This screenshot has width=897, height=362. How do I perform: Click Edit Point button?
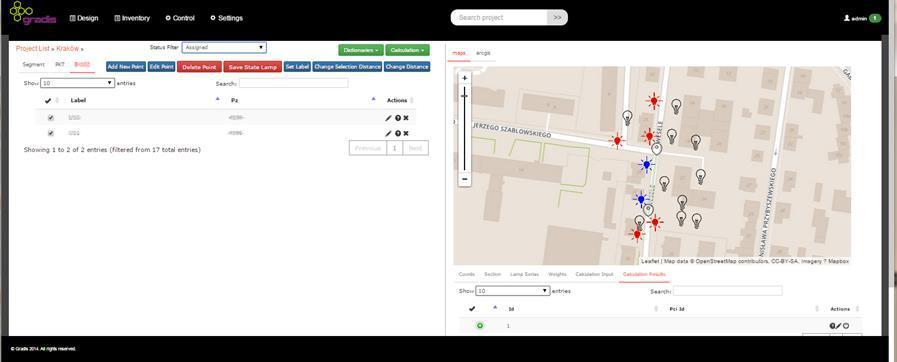(161, 67)
